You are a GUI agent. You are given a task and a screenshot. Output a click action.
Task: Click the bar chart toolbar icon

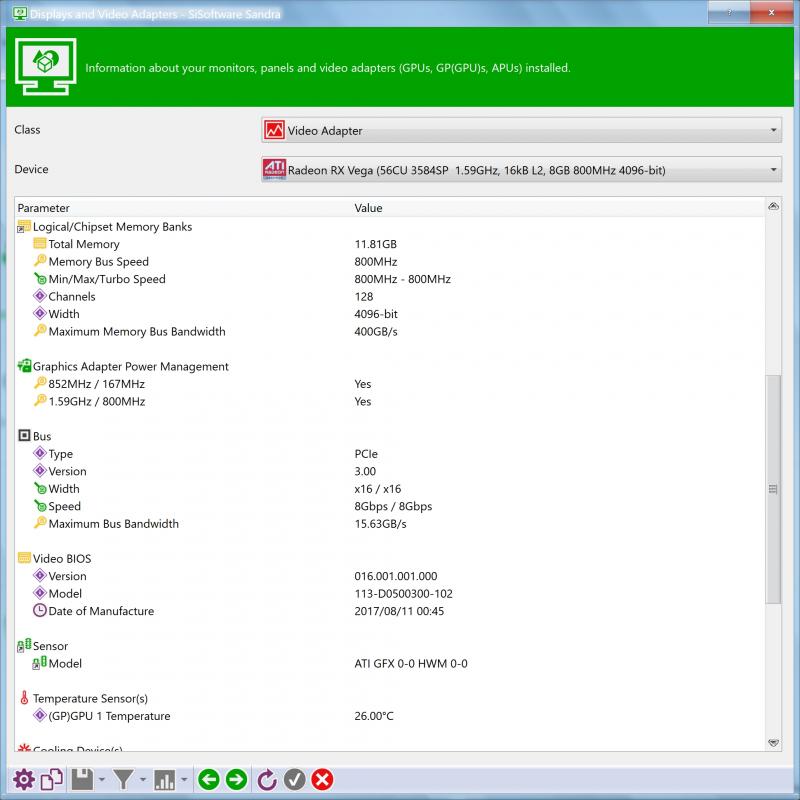click(164, 780)
